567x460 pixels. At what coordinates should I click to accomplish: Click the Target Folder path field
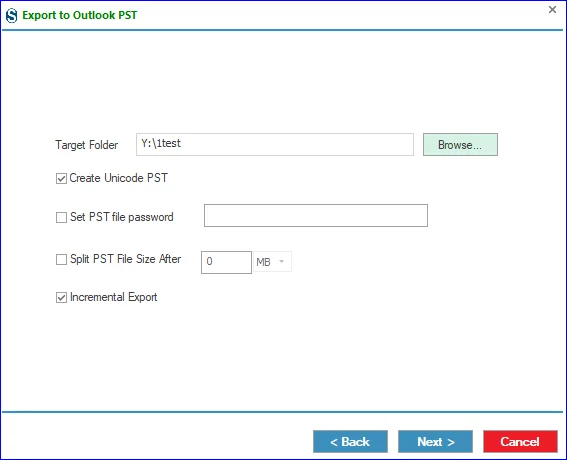tap(275, 144)
